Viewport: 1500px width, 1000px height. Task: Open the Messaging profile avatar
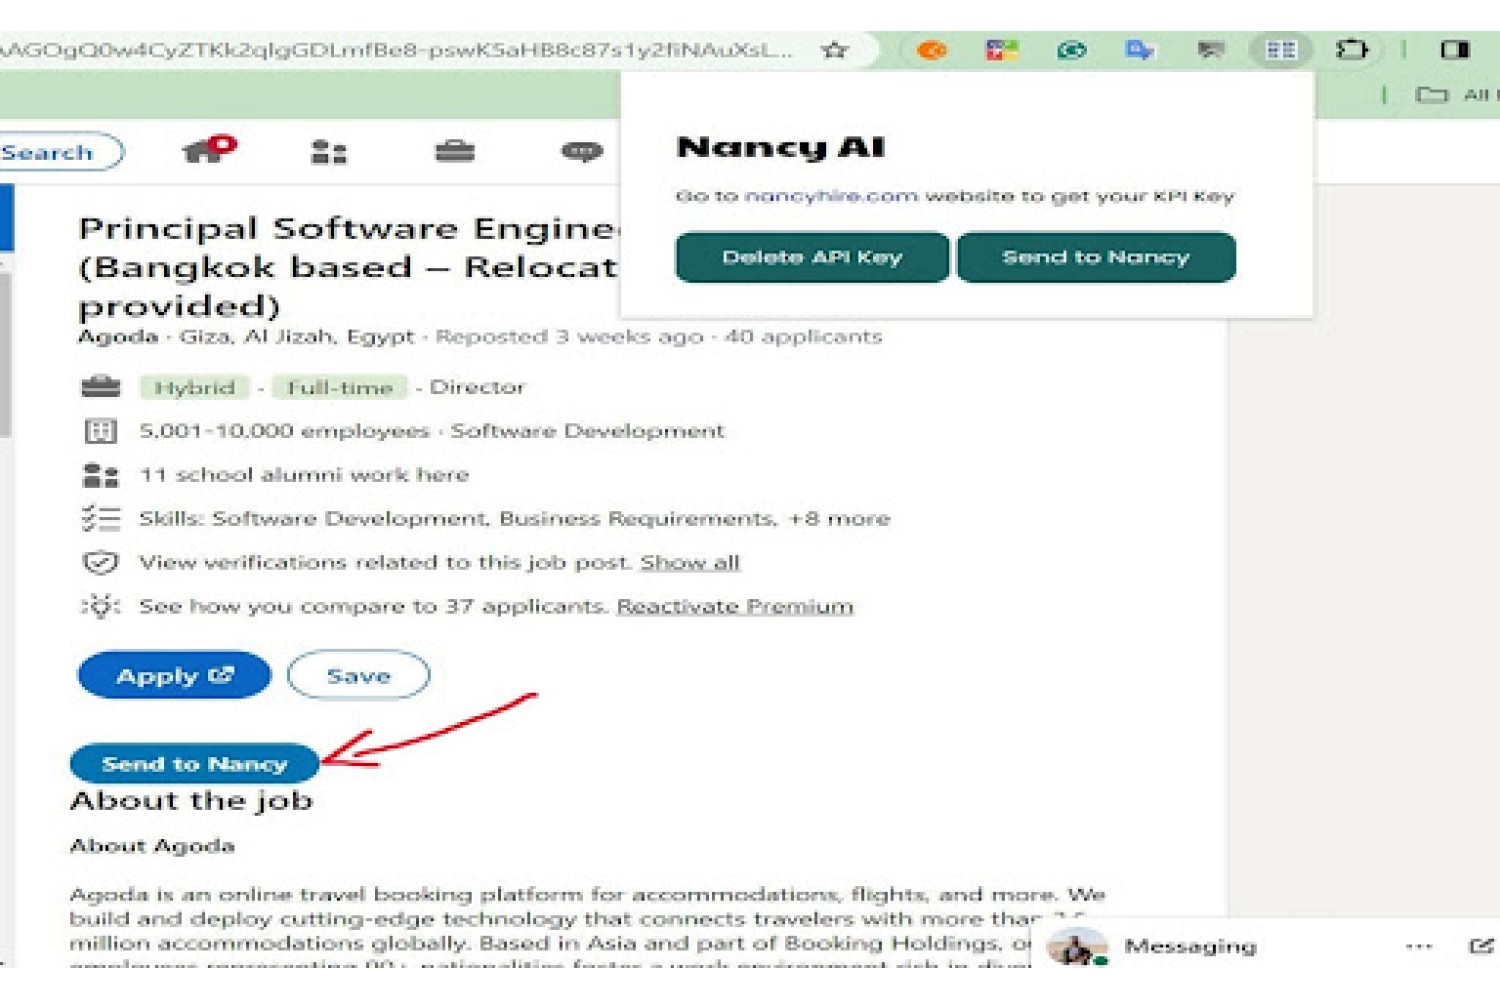tap(1076, 947)
